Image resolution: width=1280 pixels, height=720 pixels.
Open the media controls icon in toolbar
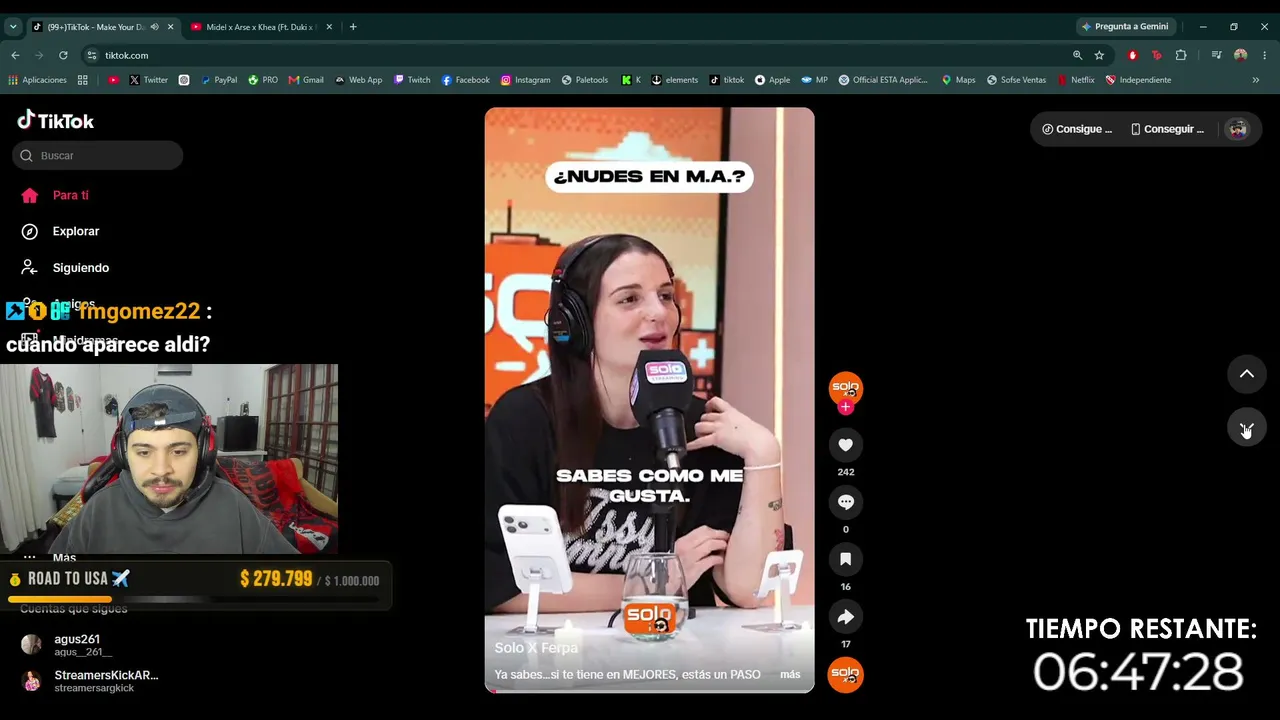(1216, 55)
